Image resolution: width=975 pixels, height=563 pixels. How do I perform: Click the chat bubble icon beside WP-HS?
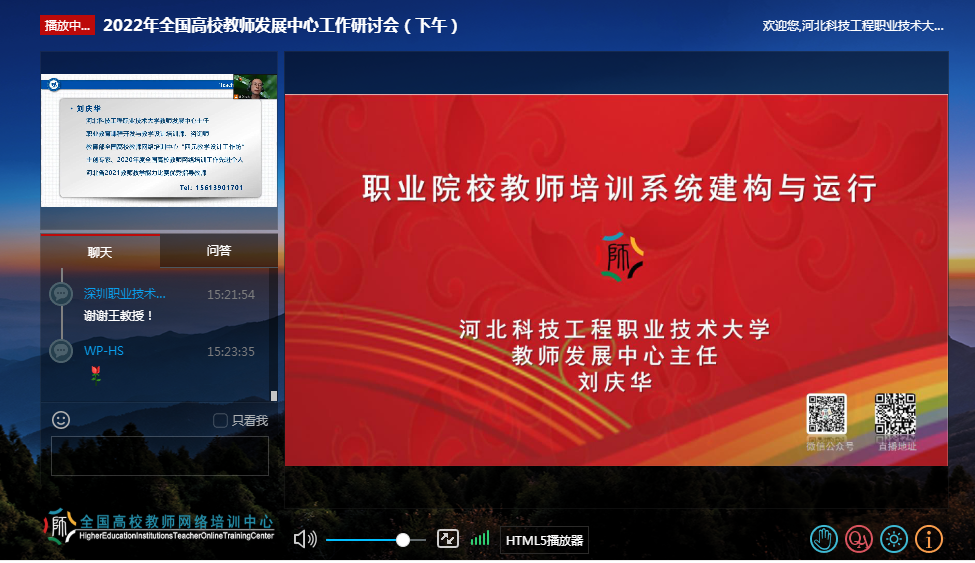pos(61,351)
